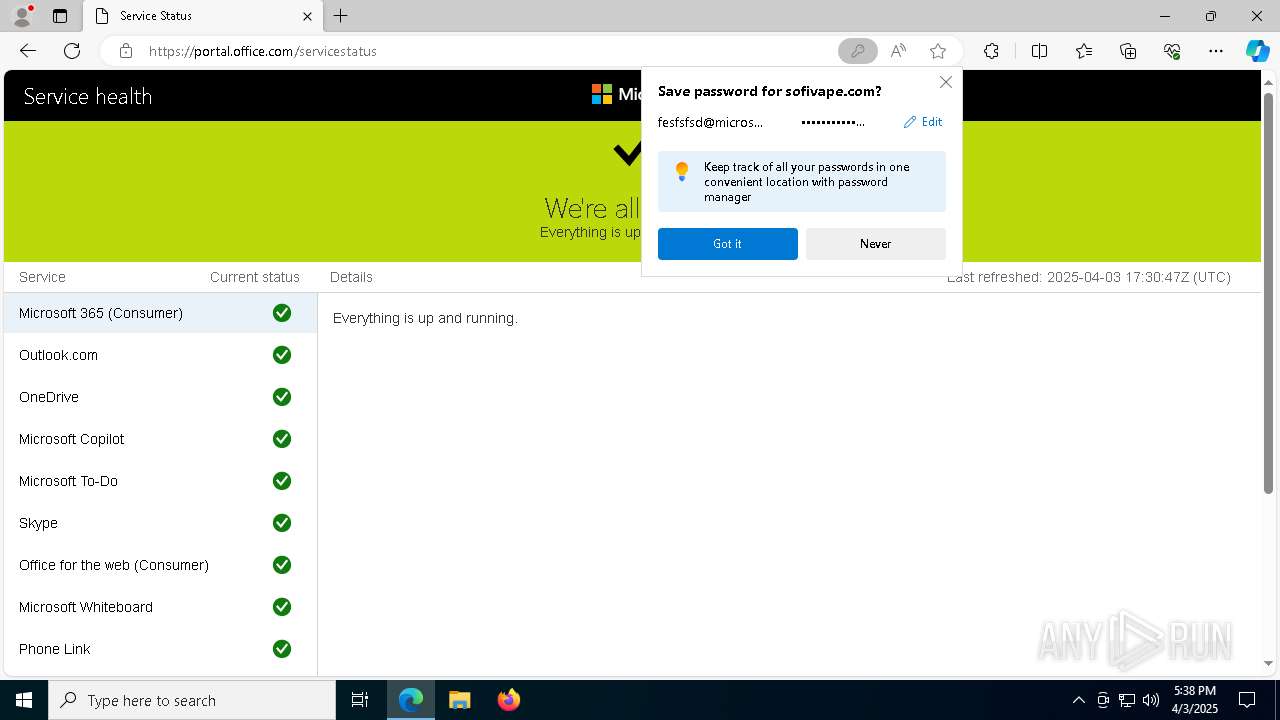Image resolution: width=1280 pixels, height=720 pixels.
Task: Click the Current status column header
Action: pos(255,277)
